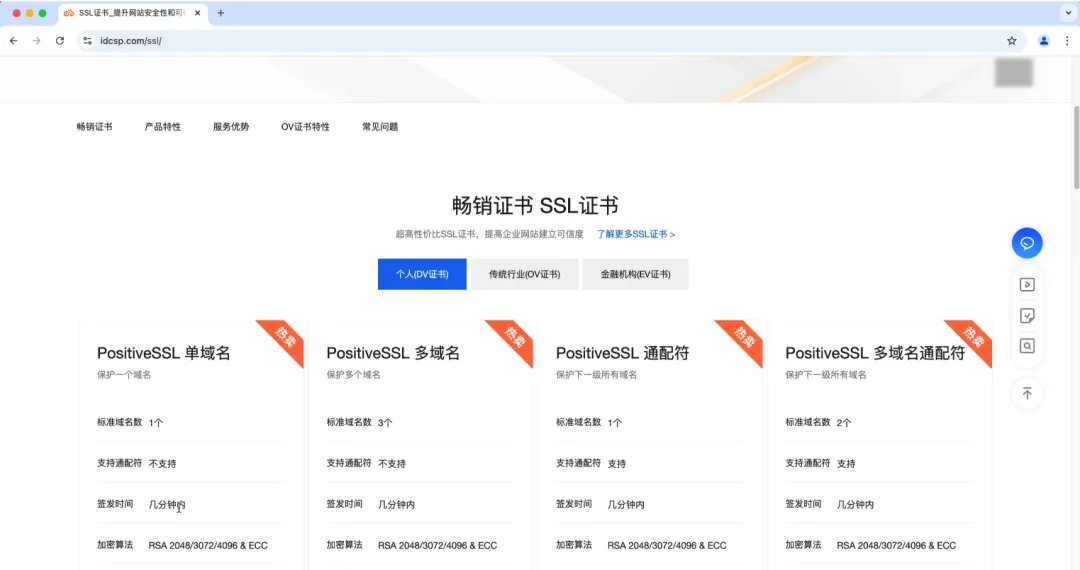
Task: Click 畅销证书 SSL证书 heading
Action: [x=535, y=205]
